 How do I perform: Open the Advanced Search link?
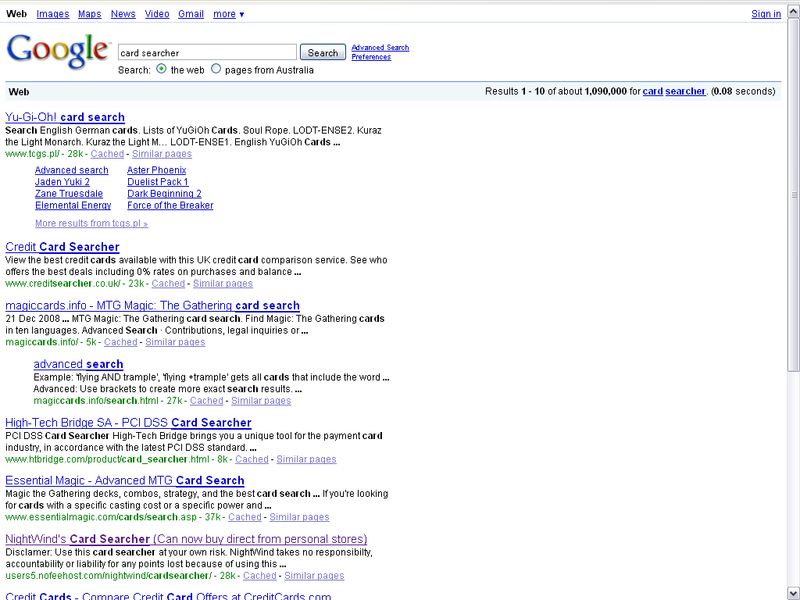click(x=380, y=47)
